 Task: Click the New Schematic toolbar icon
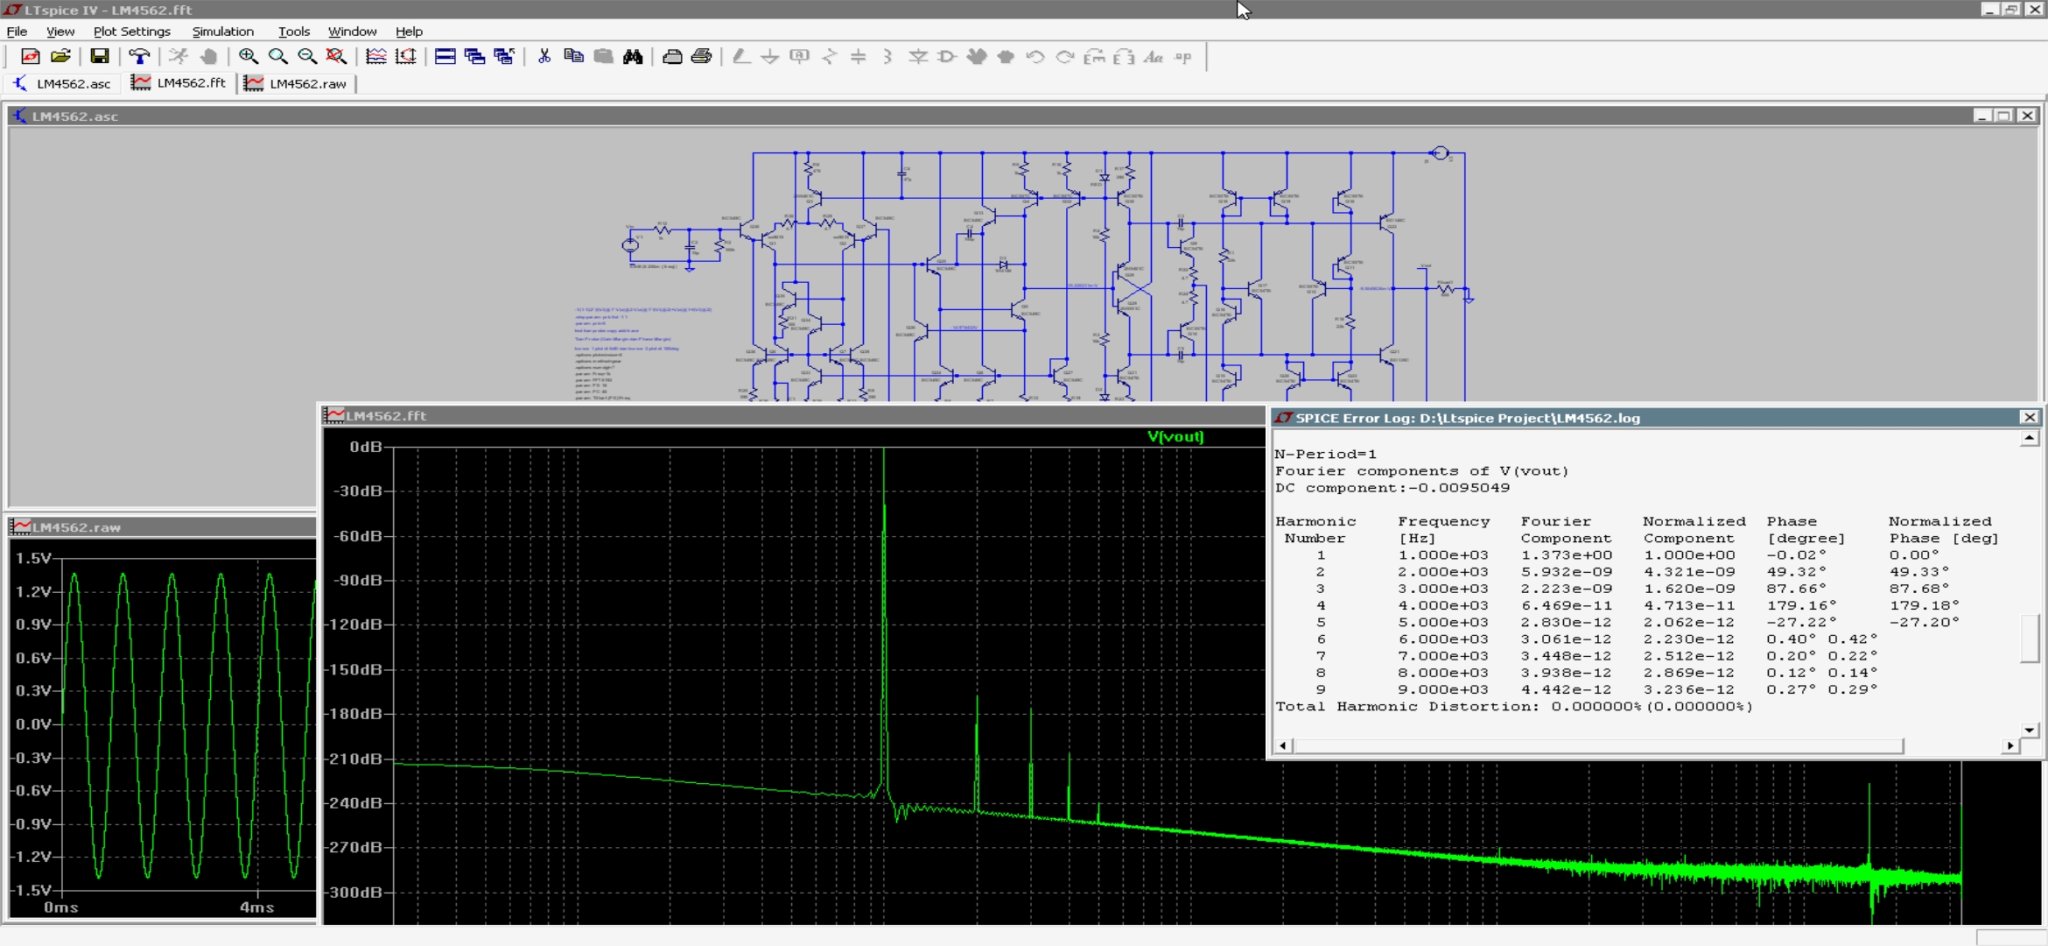(30, 57)
